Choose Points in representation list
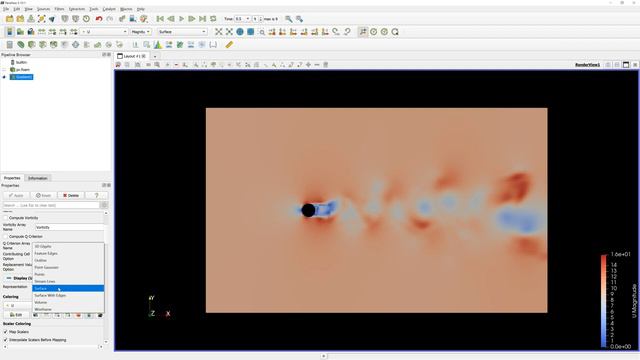 tap(68, 274)
